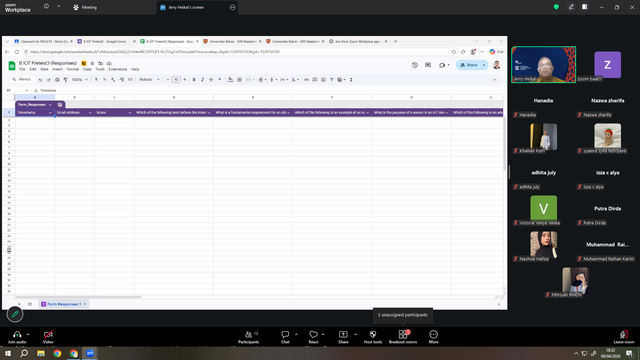
Task: Expand audio options arrow beside Join audio
Action: 28,334
